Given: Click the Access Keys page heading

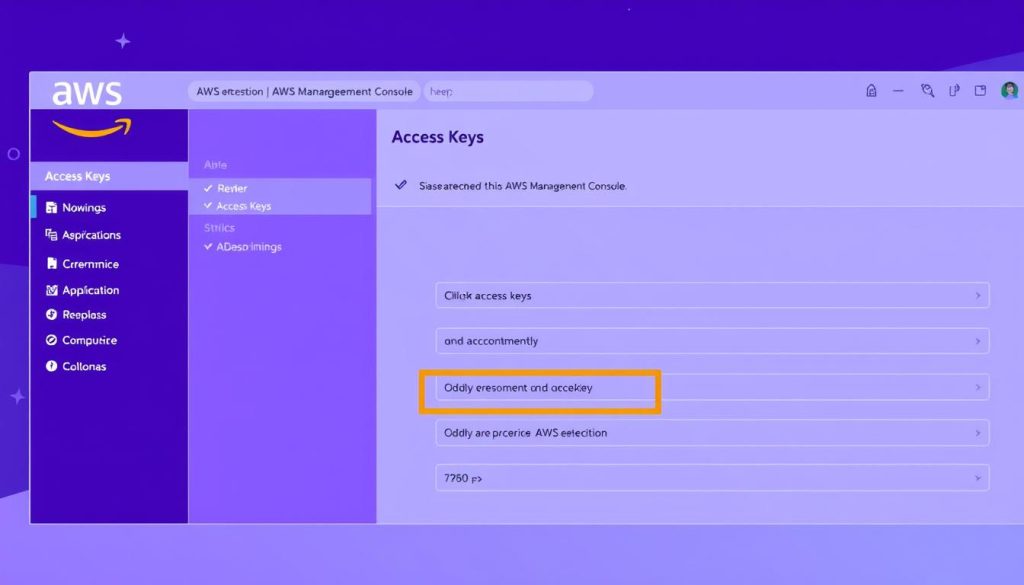Looking at the screenshot, I should pos(438,137).
